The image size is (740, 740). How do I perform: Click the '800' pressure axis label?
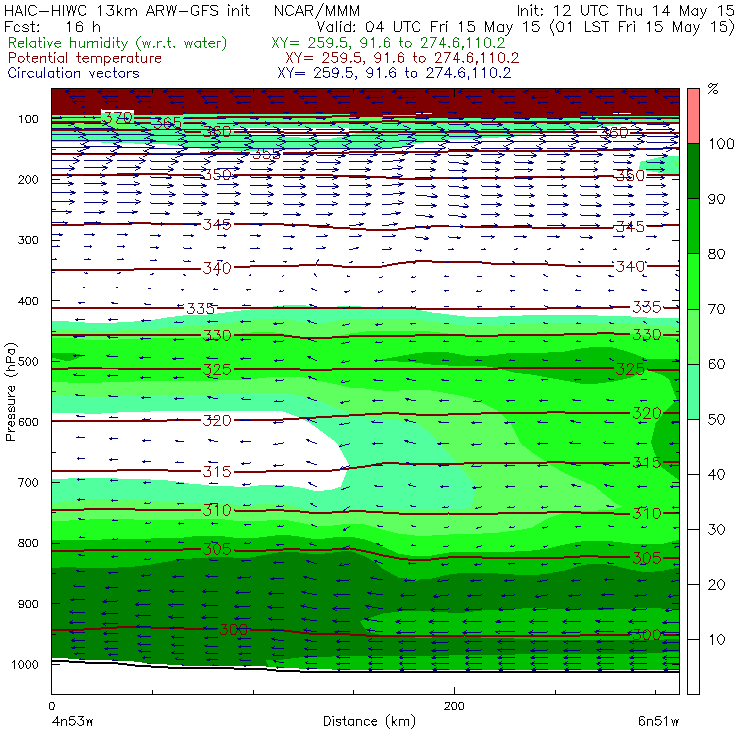(28, 543)
